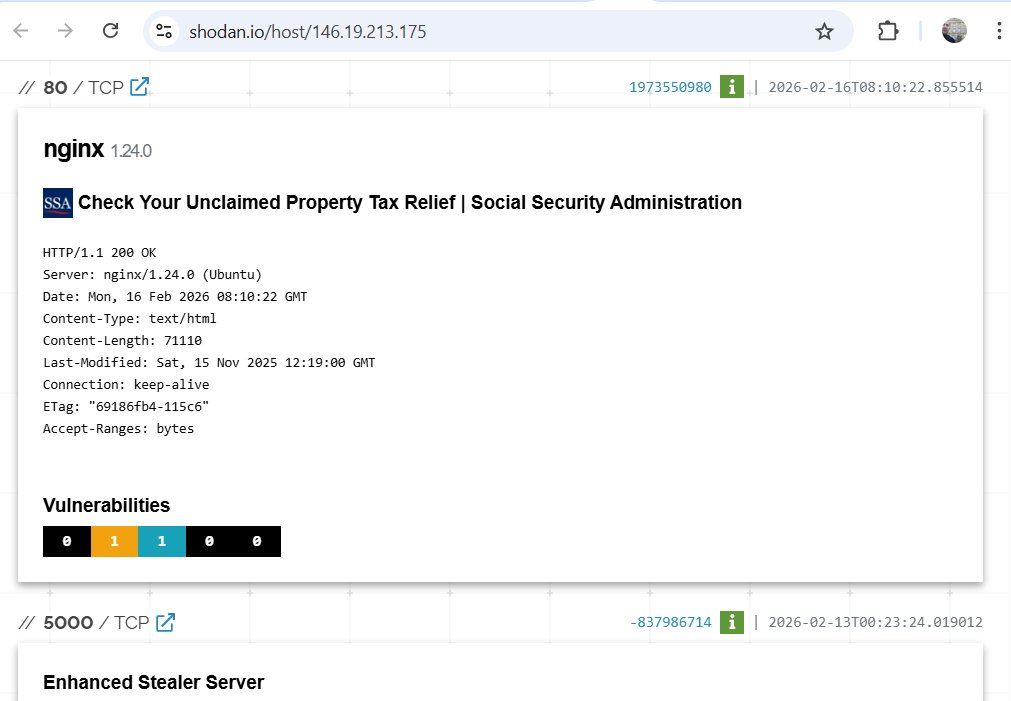
Task: Click the ETag "69186fb4-115c6" line
Action: click(126, 406)
